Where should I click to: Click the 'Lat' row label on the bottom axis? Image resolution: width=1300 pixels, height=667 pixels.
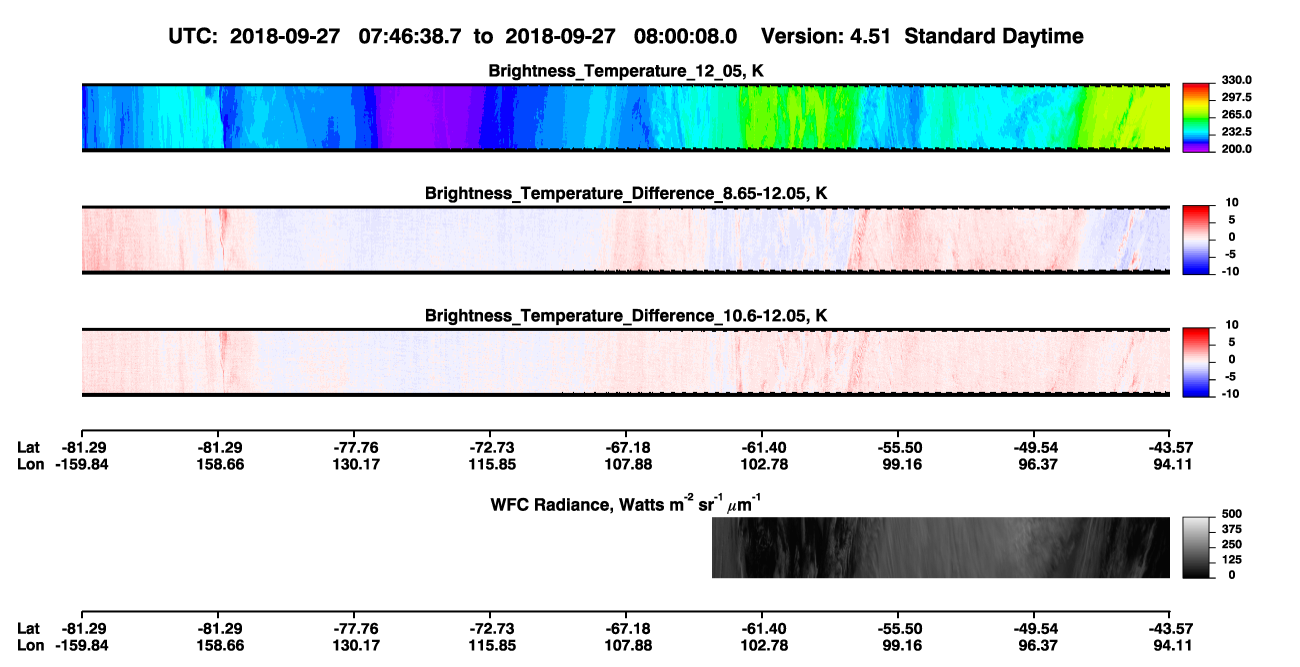(28, 628)
